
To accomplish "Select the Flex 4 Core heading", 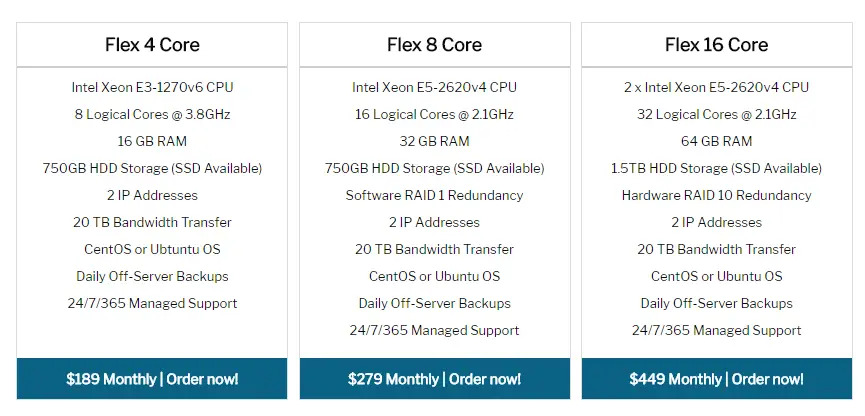I will click(152, 45).
